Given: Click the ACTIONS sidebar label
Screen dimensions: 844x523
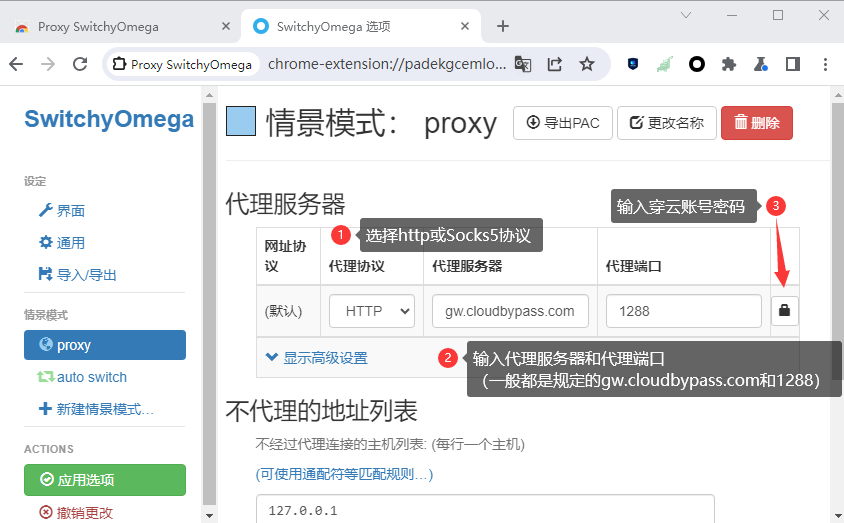Looking at the screenshot, I should click(49, 449).
